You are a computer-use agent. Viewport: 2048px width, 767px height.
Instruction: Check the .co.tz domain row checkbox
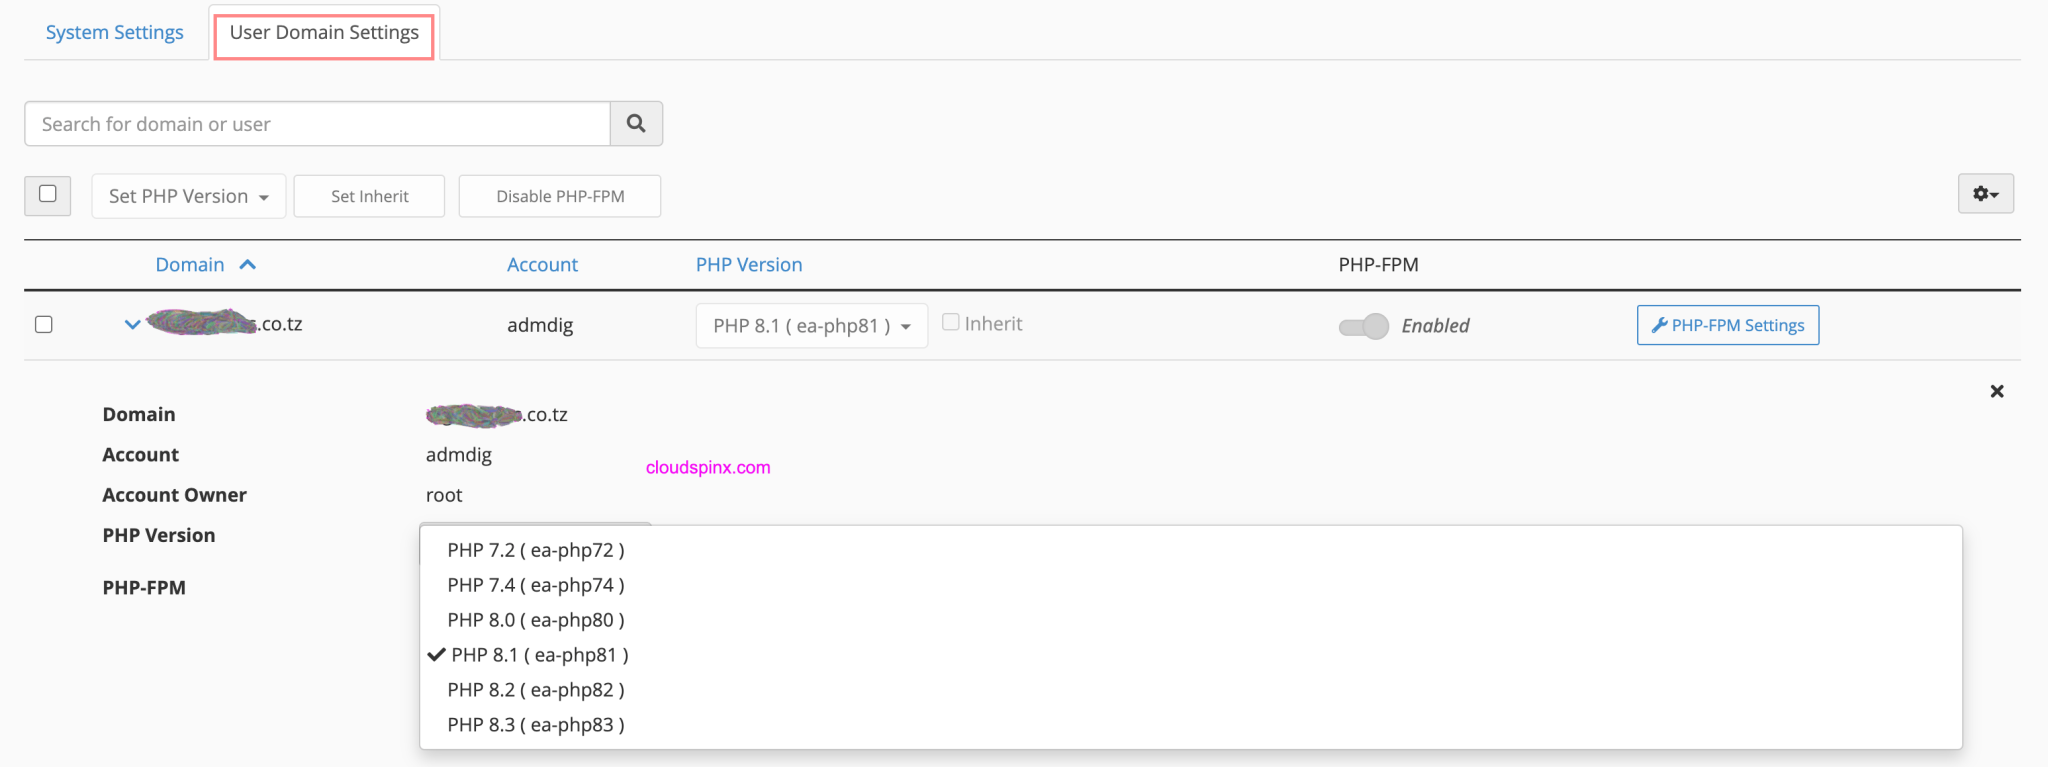[x=44, y=324]
